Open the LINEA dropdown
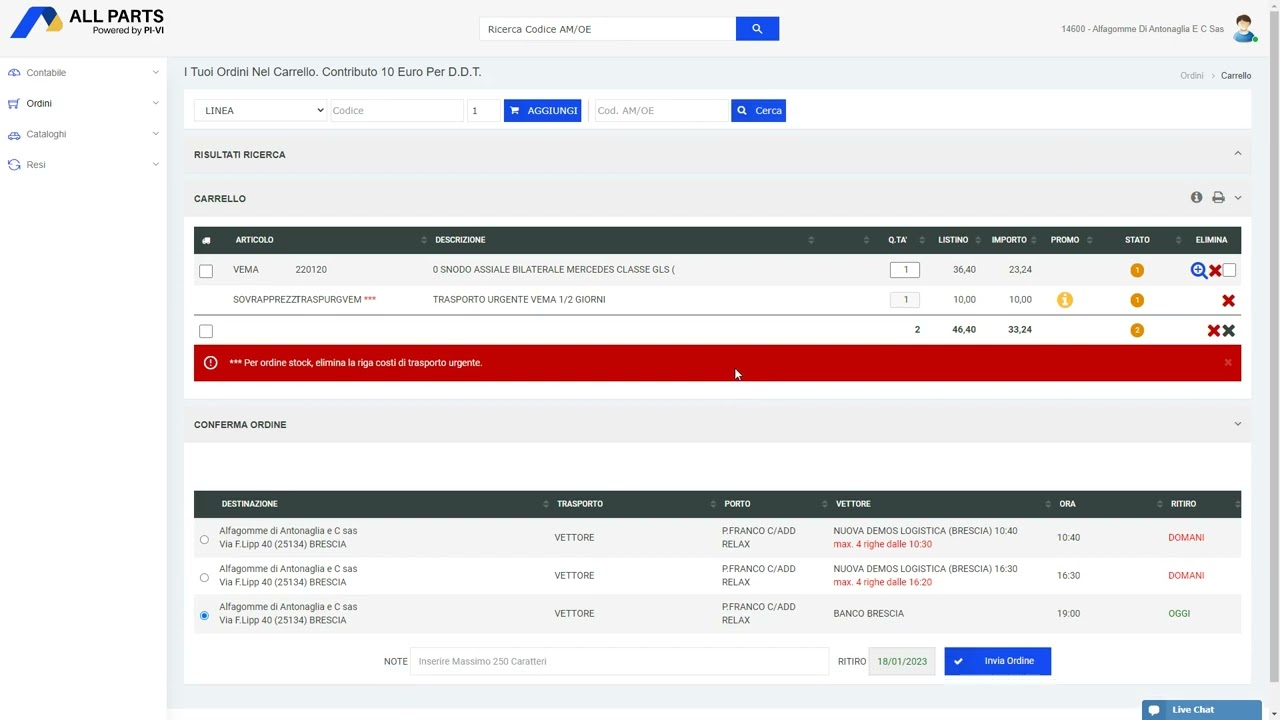Viewport: 1280px width, 720px height. (x=261, y=110)
